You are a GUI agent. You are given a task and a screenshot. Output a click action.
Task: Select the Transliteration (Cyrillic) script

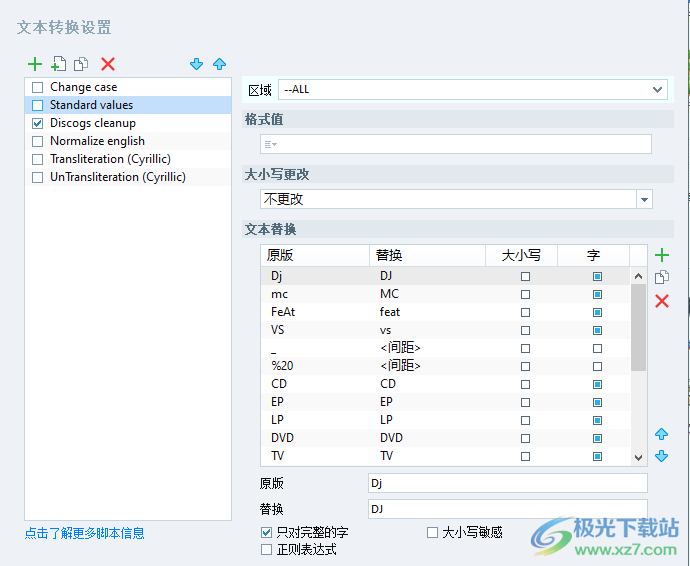point(128,159)
